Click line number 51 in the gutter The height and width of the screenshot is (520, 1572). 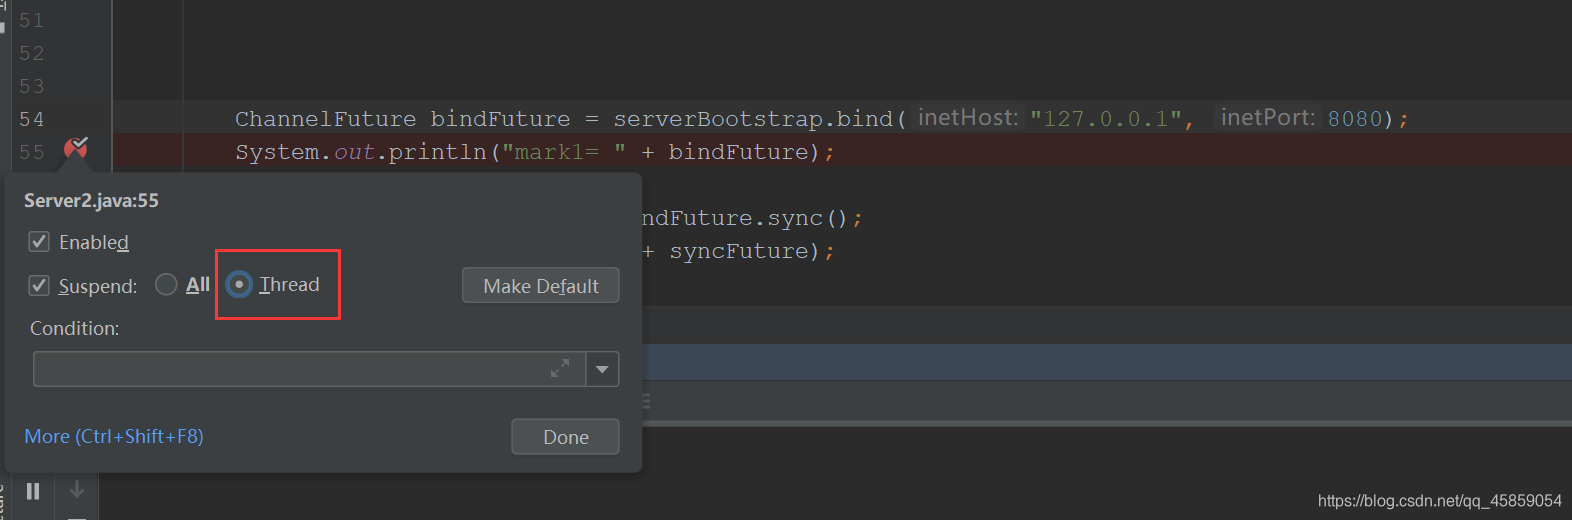point(32,20)
